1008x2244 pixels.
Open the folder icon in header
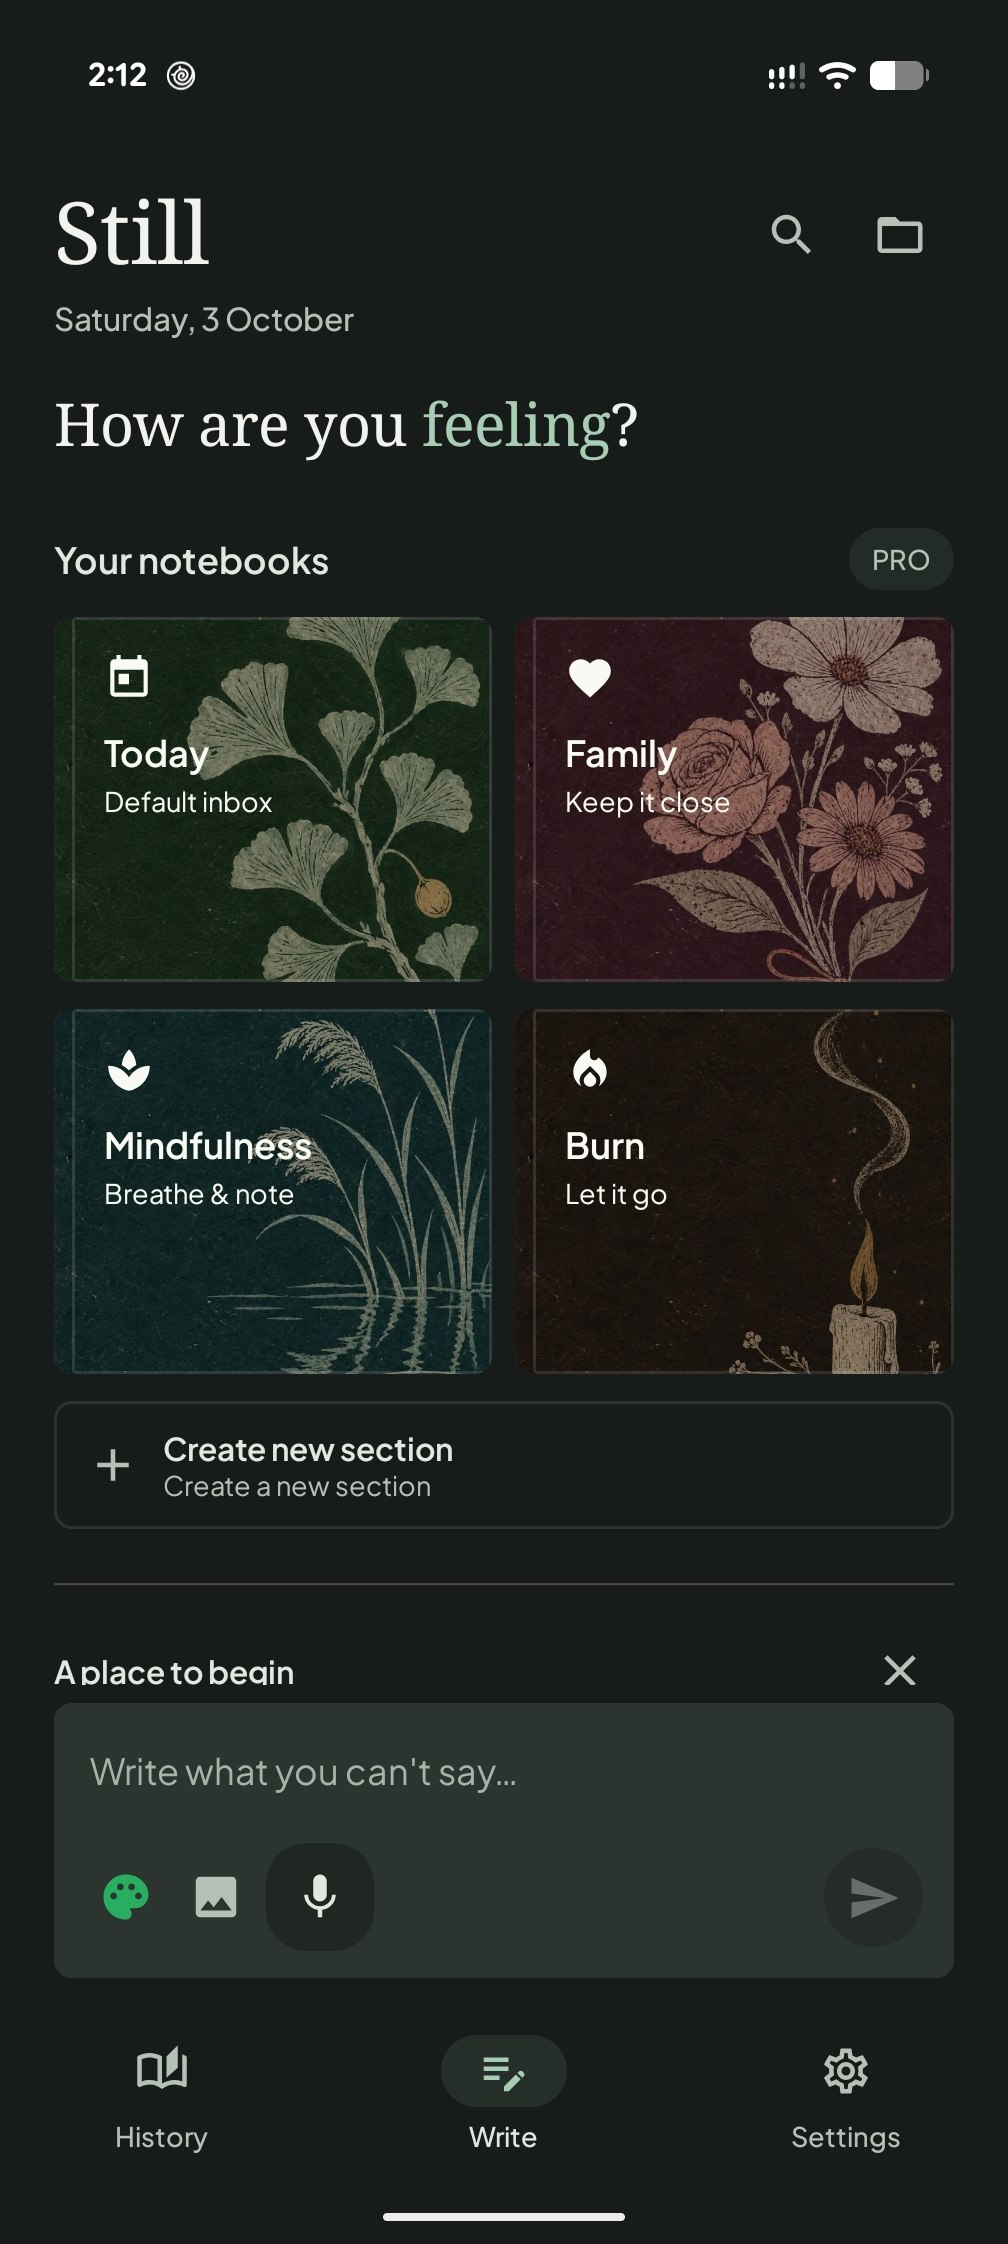pos(899,235)
